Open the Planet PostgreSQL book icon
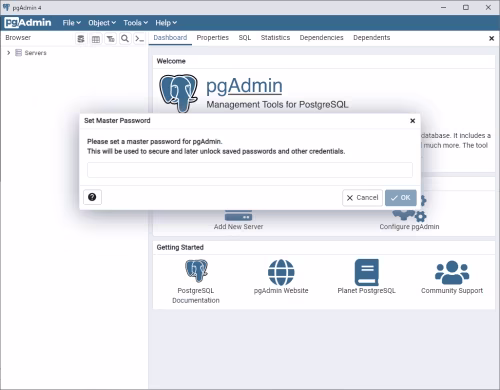This screenshot has width=500, height=390. [x=367, y=272]
